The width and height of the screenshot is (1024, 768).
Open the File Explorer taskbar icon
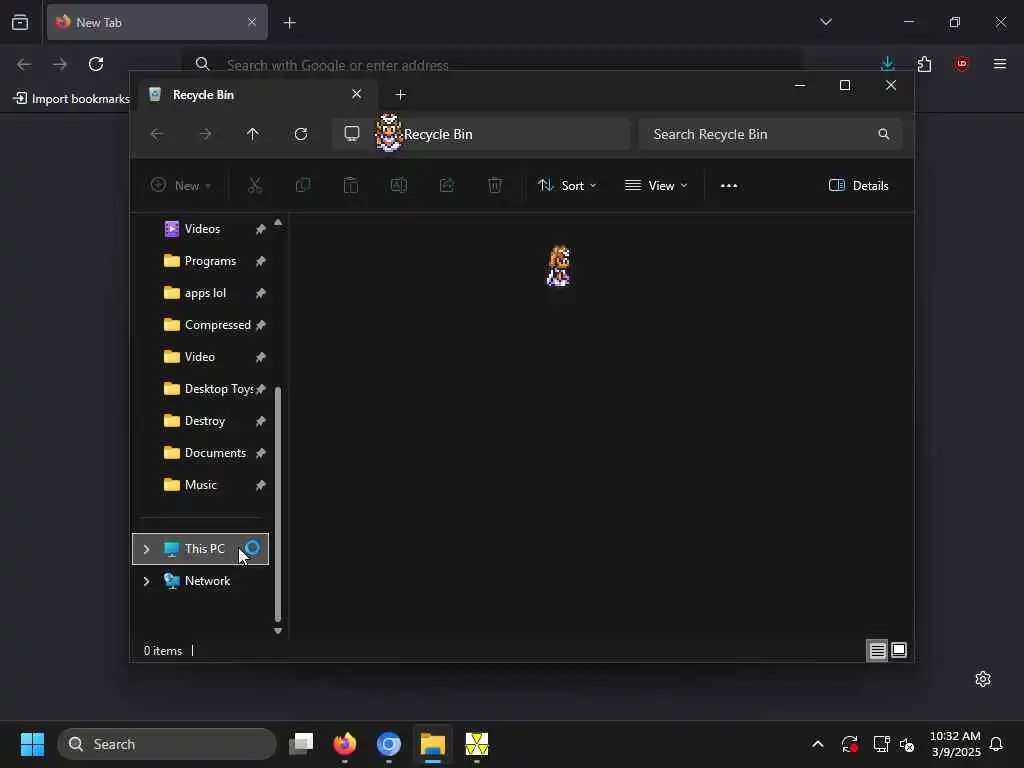pyautogui.click(x=432, y=744)
